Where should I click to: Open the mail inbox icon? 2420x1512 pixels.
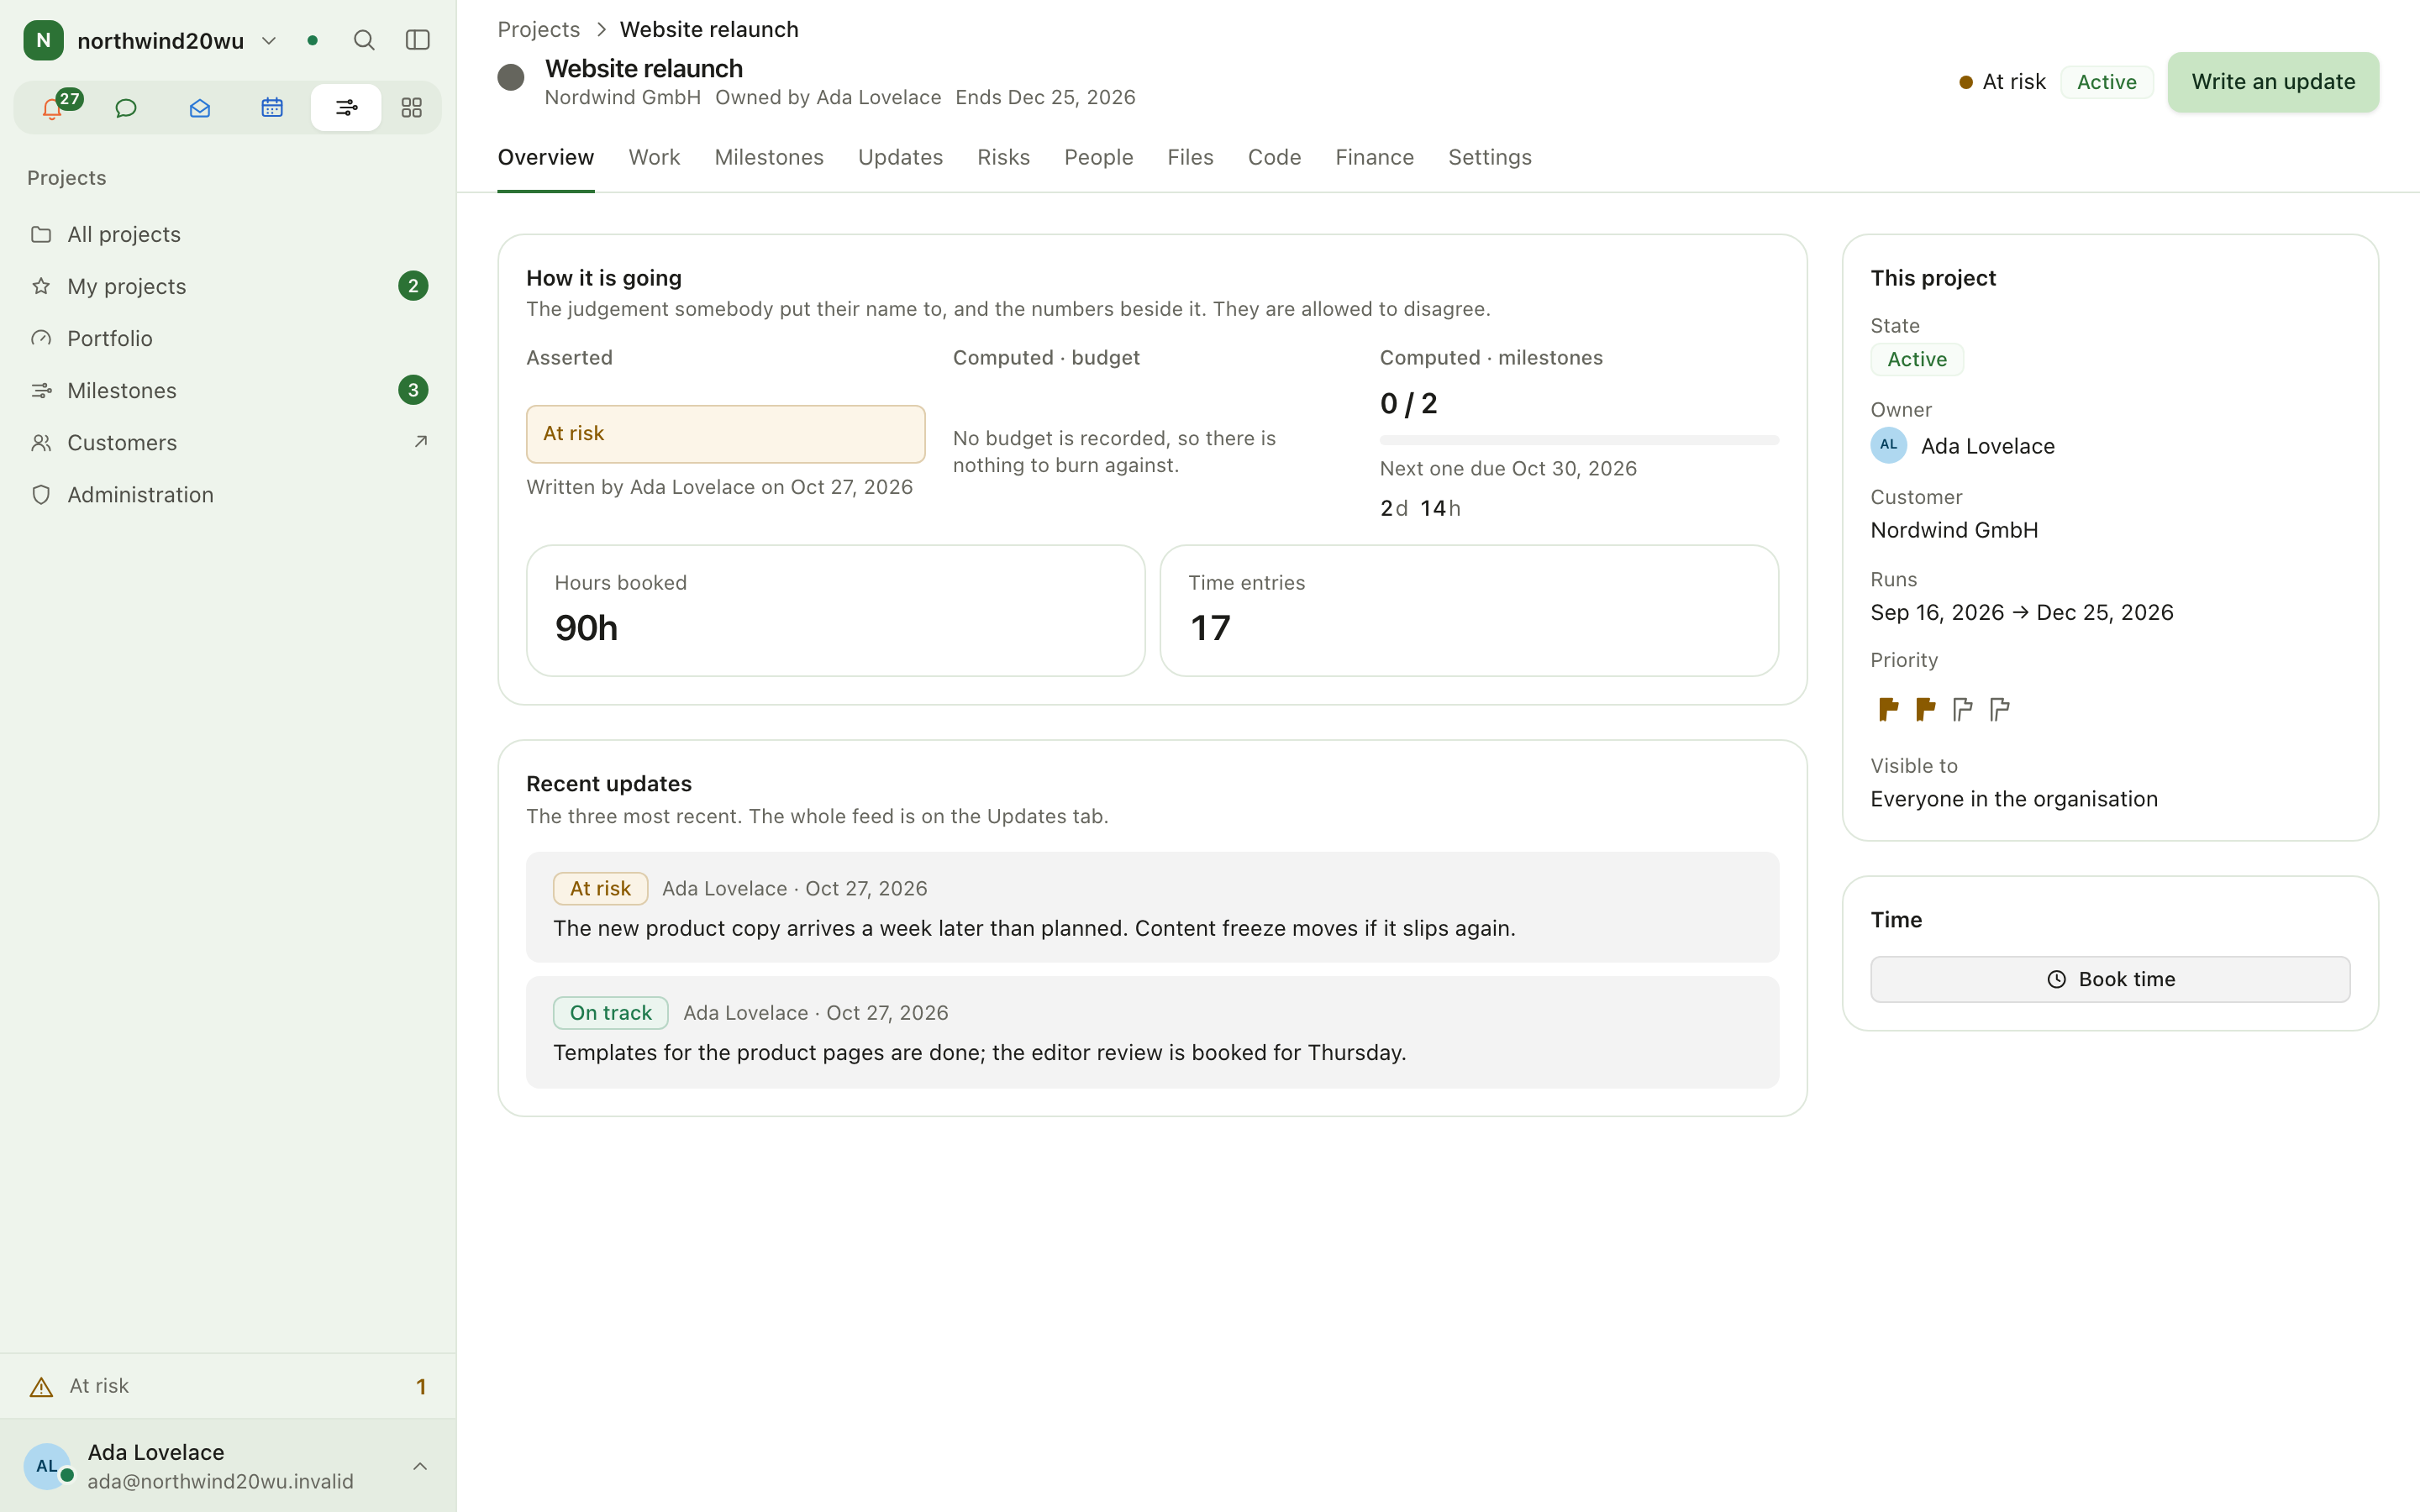pyautogui.click(x=199, y=107)
